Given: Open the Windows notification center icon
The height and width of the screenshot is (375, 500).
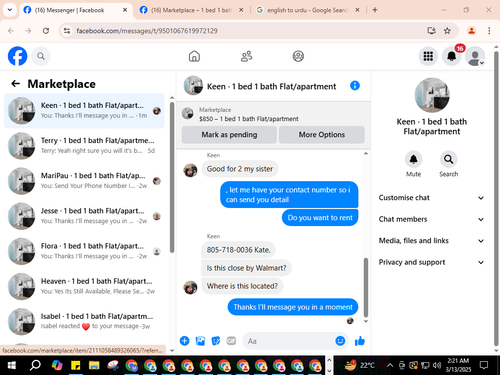Looking at the screenshot, I should (483, 365).
